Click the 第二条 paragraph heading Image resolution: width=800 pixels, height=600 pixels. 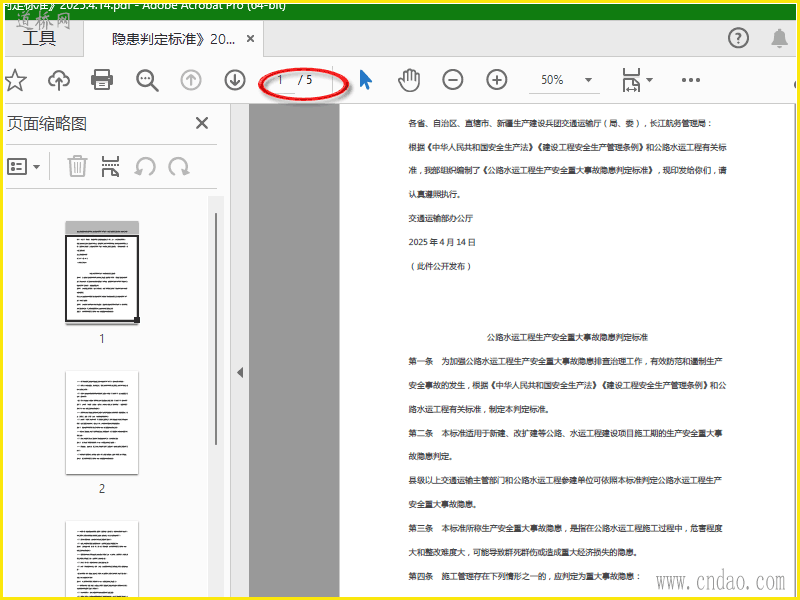[420, 433]
